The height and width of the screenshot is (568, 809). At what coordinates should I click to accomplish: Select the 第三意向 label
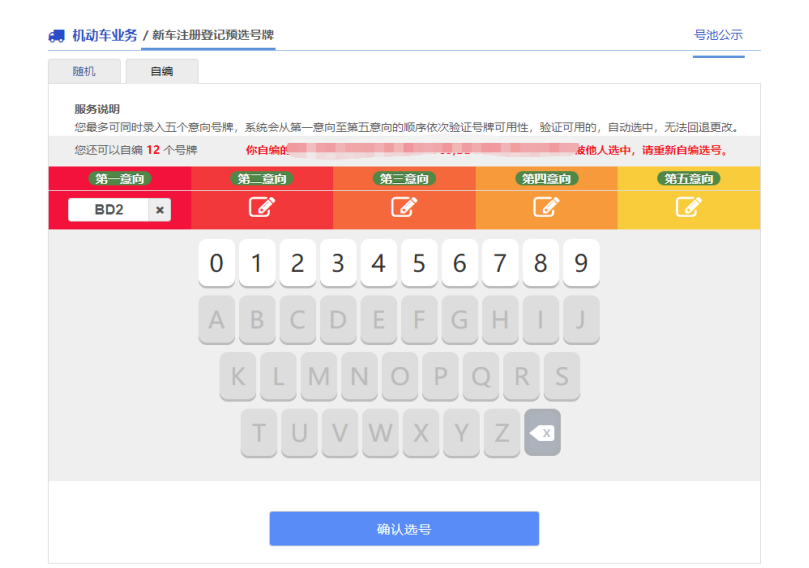pyautogui.click(x=404, y=178)
